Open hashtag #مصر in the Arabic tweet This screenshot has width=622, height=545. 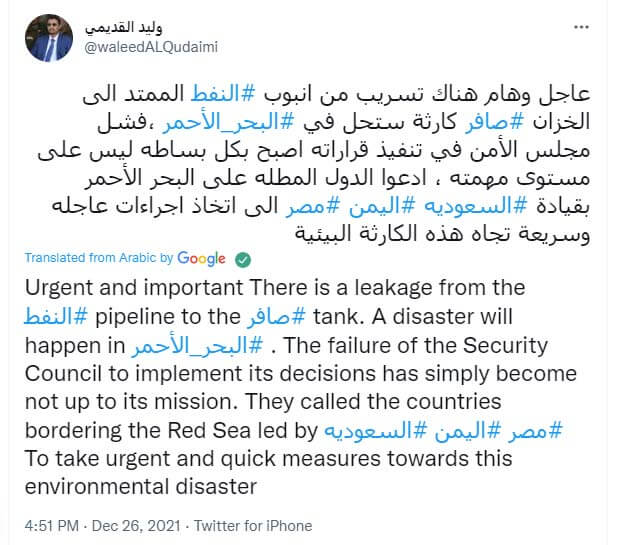[313, 206]
